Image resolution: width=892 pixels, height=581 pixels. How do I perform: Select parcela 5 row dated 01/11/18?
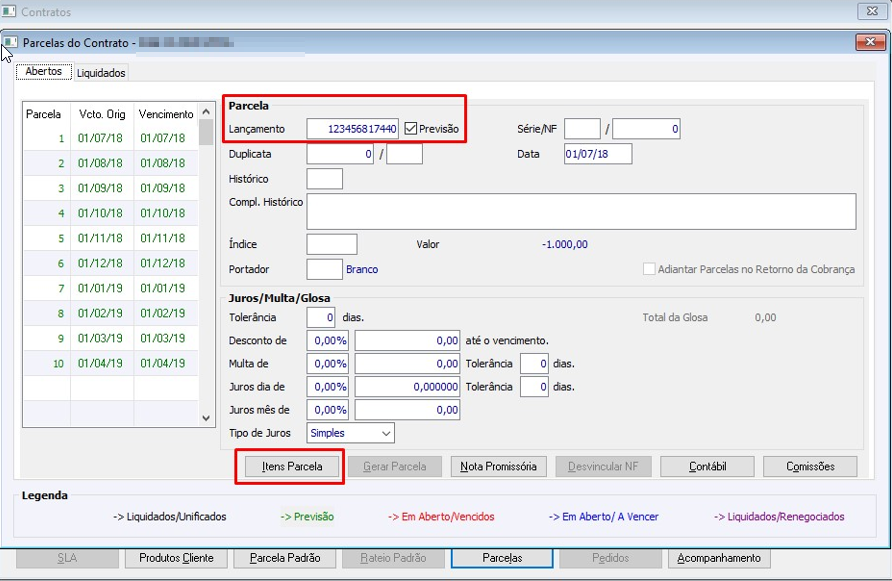110,238
